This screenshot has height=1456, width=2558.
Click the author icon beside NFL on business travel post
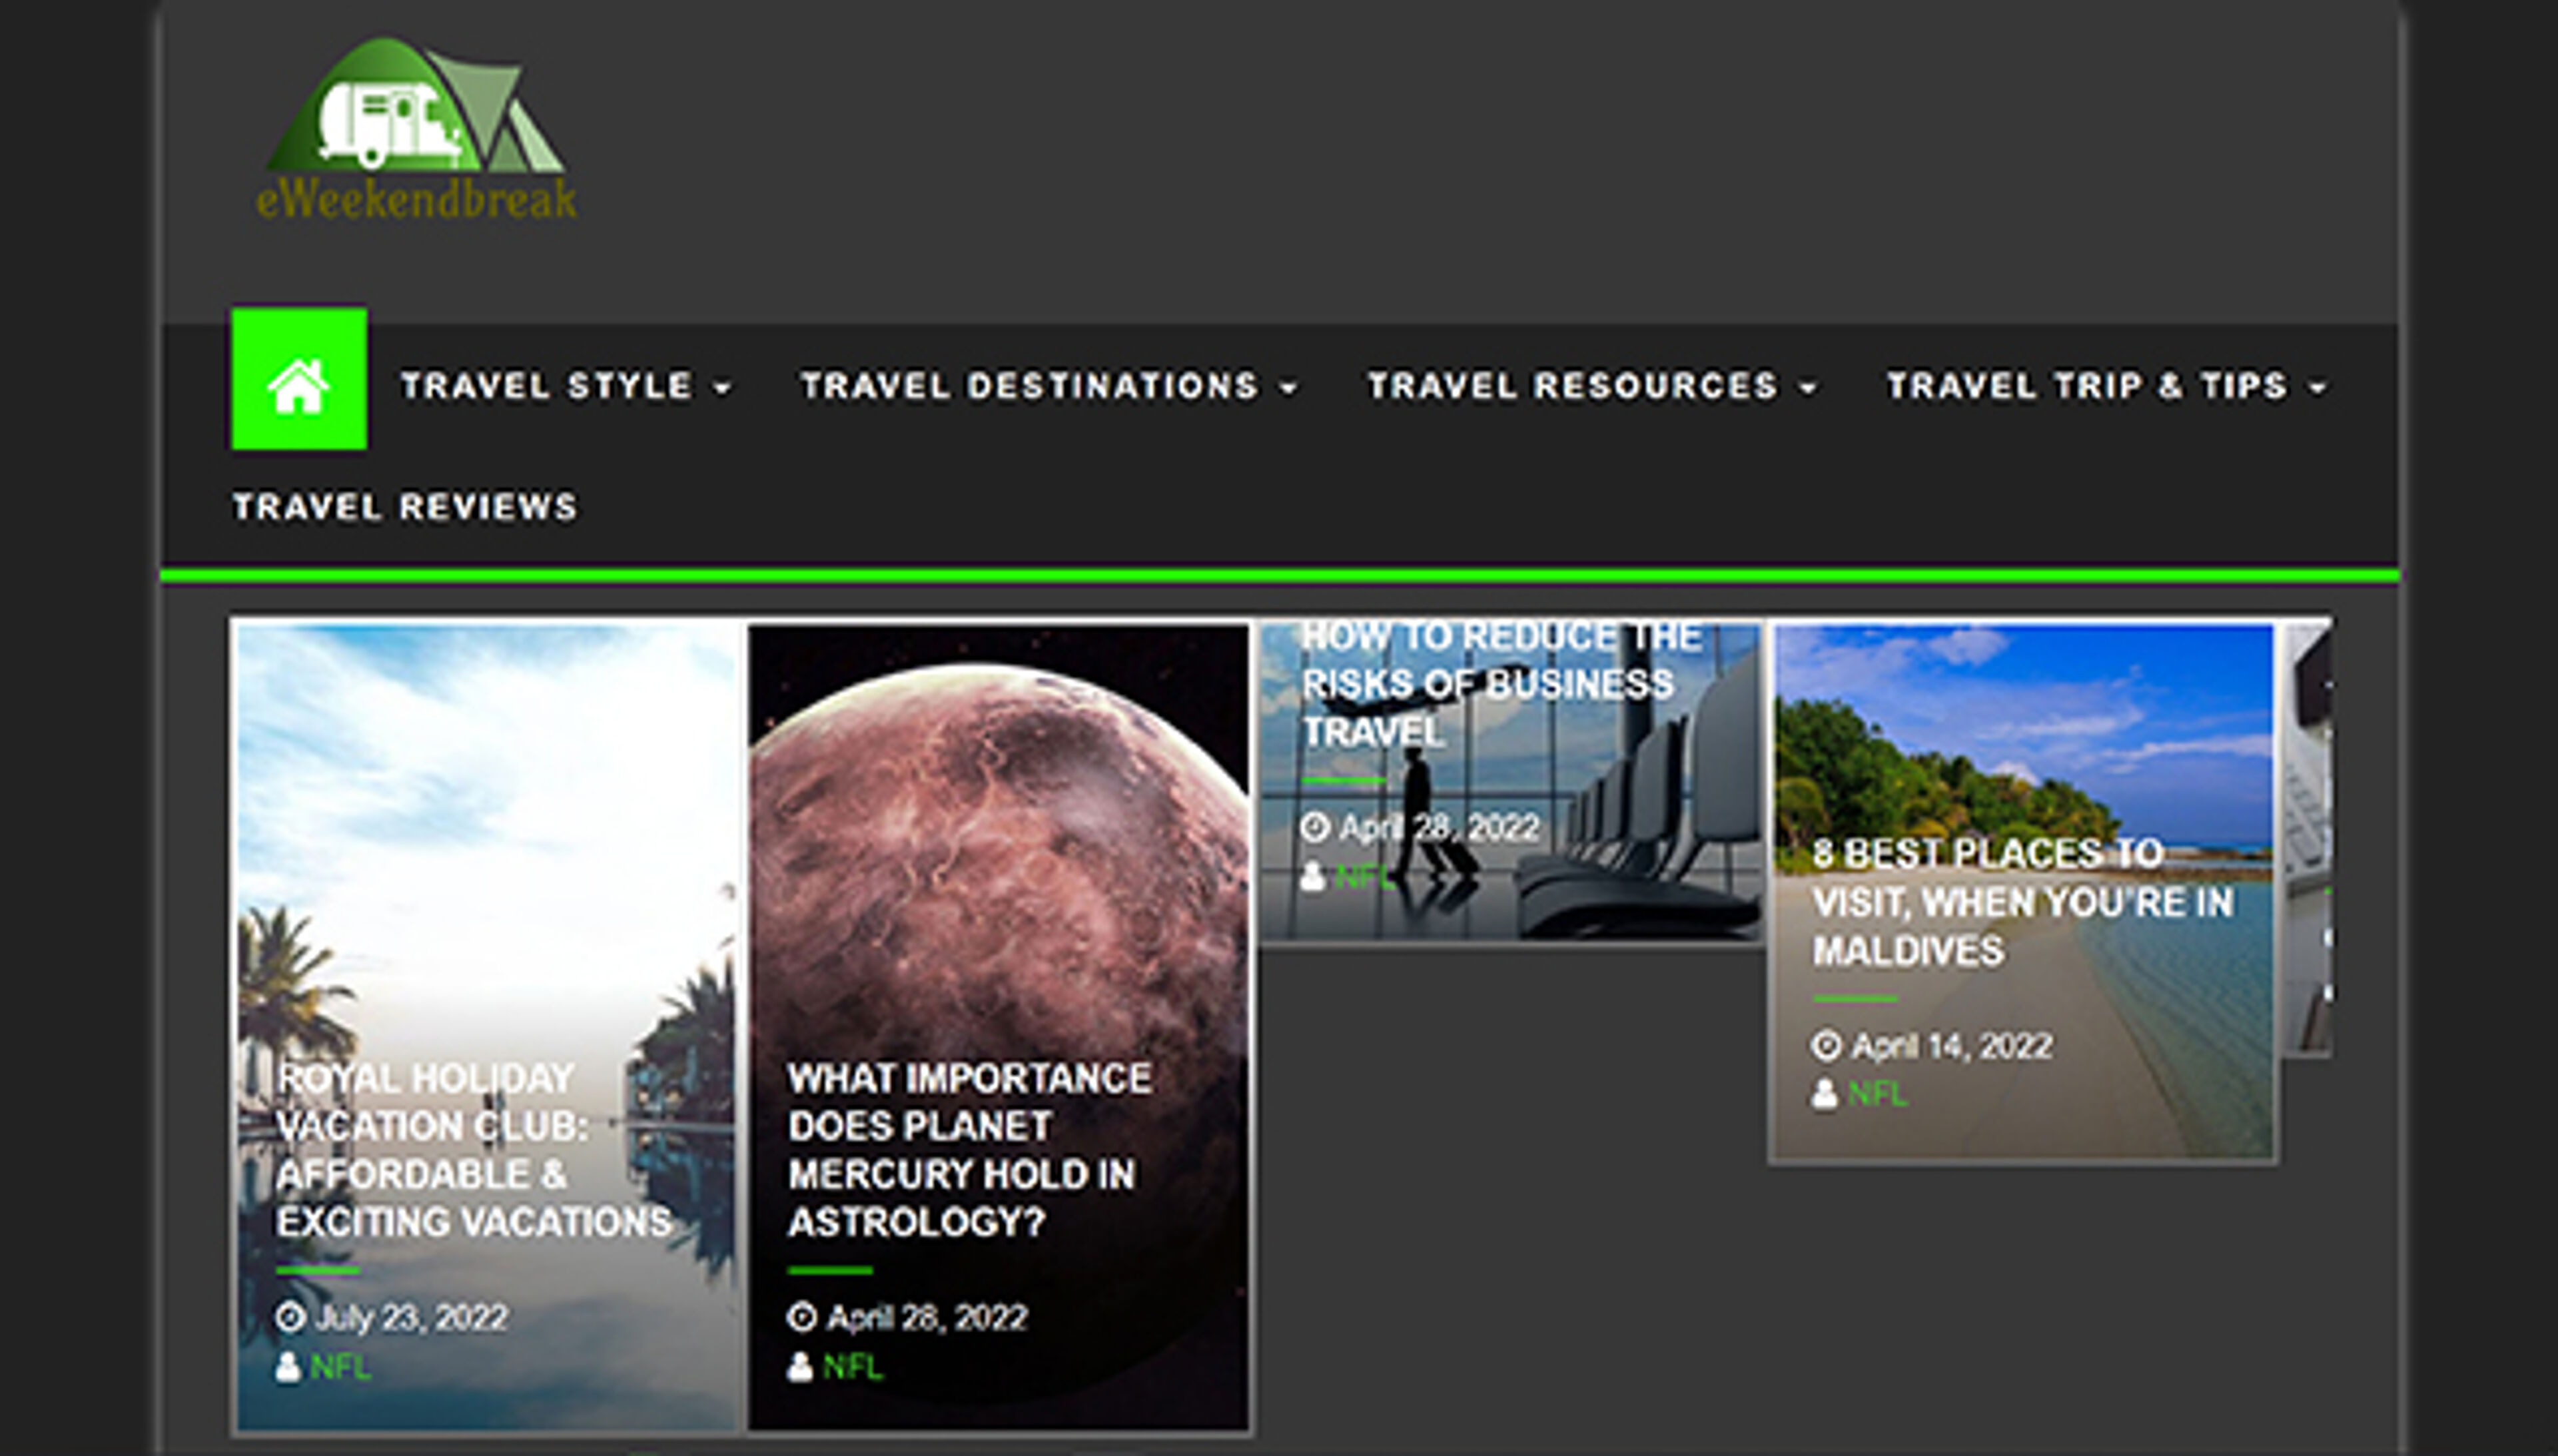coord(1315,879)
